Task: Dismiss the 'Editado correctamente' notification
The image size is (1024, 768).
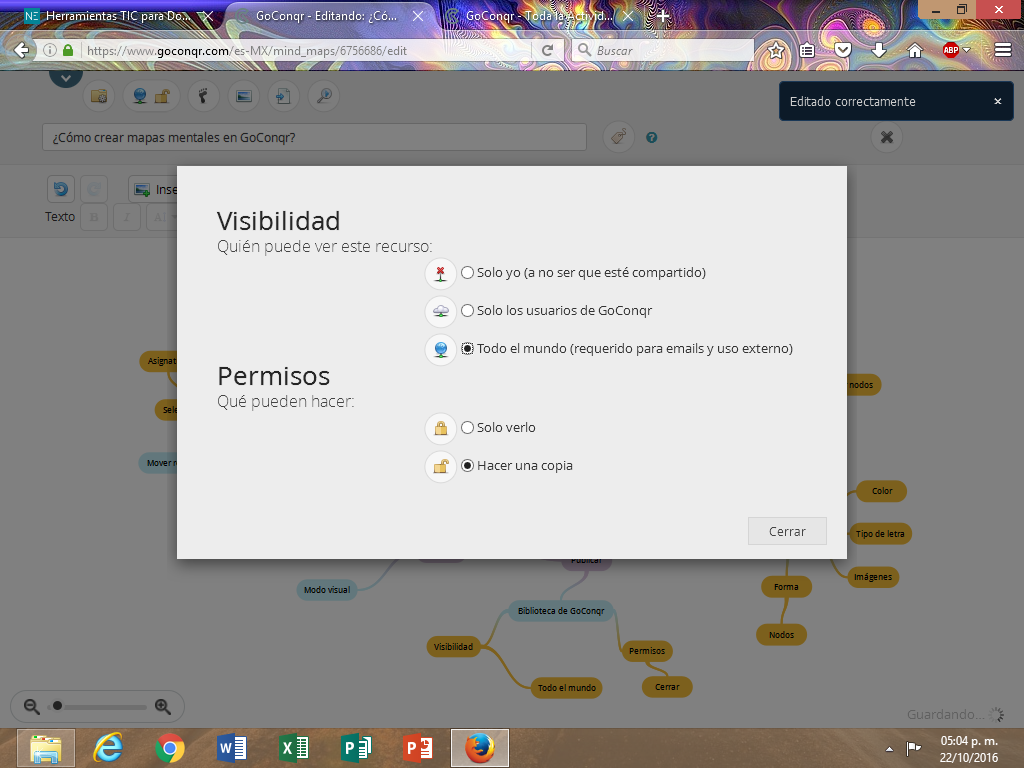Action: click(997, 101)
